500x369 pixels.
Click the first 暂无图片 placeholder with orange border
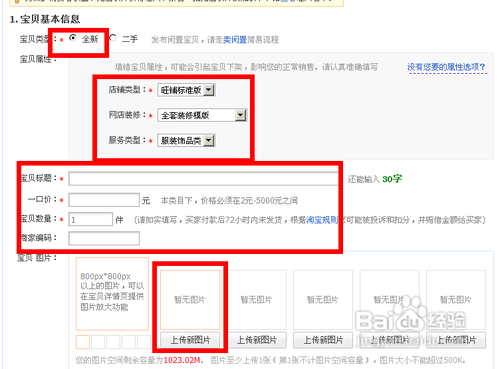(x=190, y=300)
